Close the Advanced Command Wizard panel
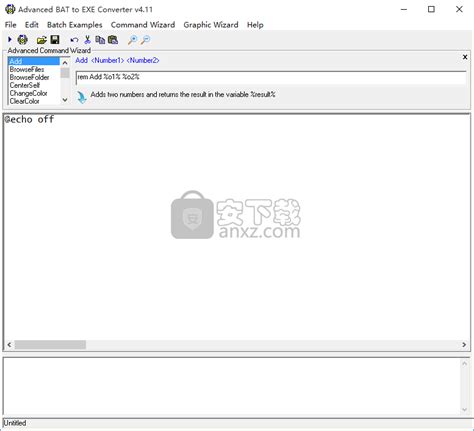 coord(465,57)
